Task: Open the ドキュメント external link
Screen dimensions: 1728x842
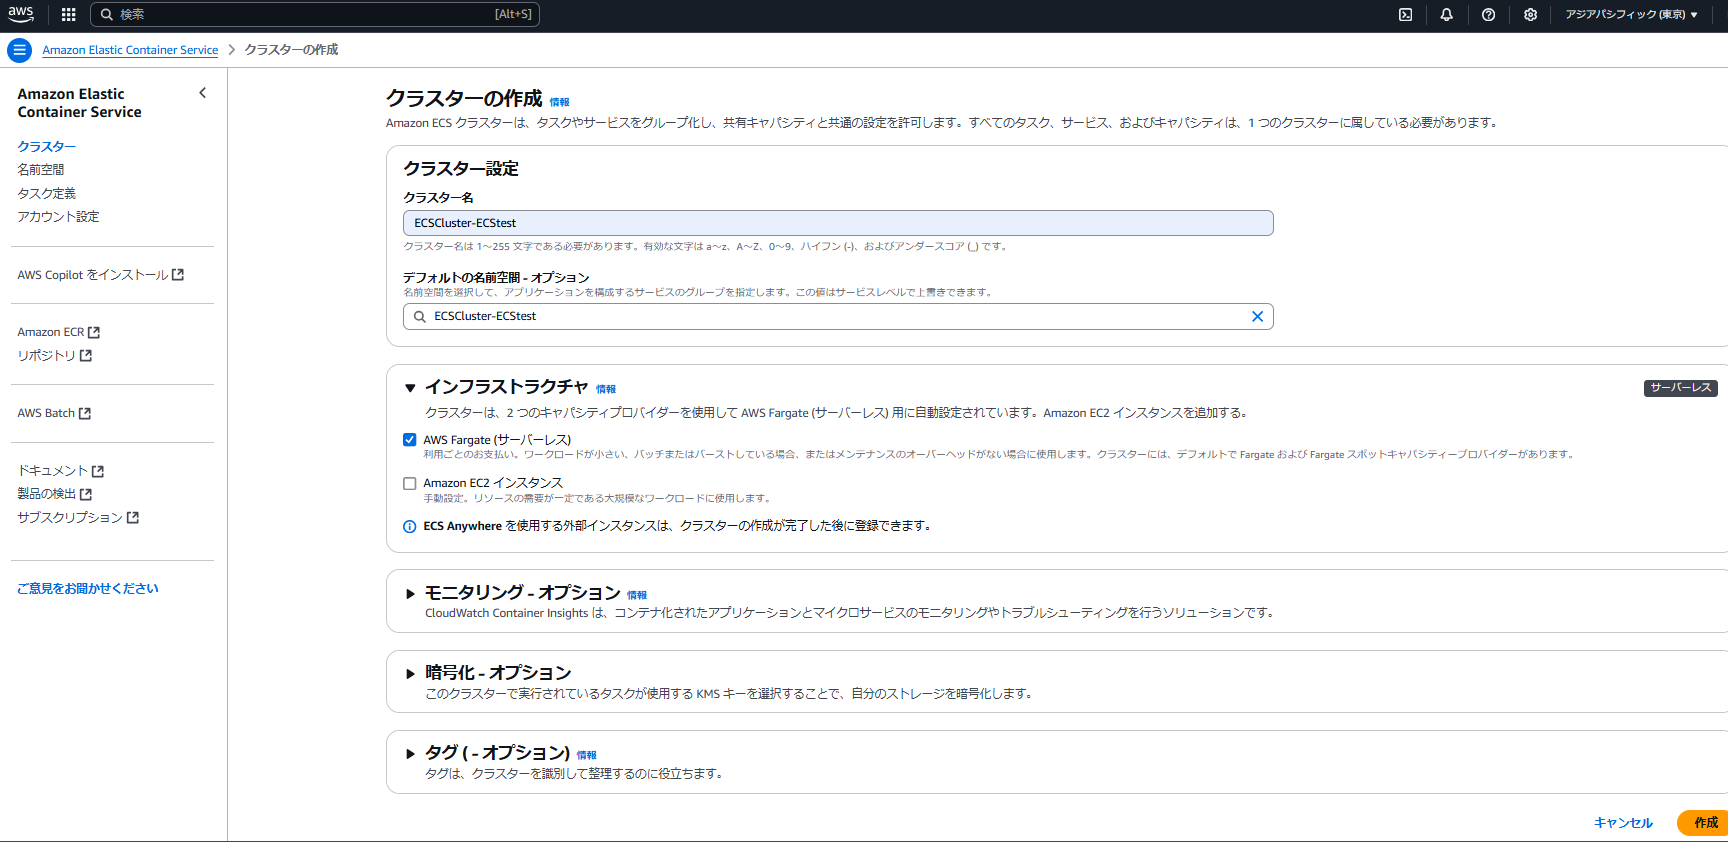Action: click(x=60, y=471)
